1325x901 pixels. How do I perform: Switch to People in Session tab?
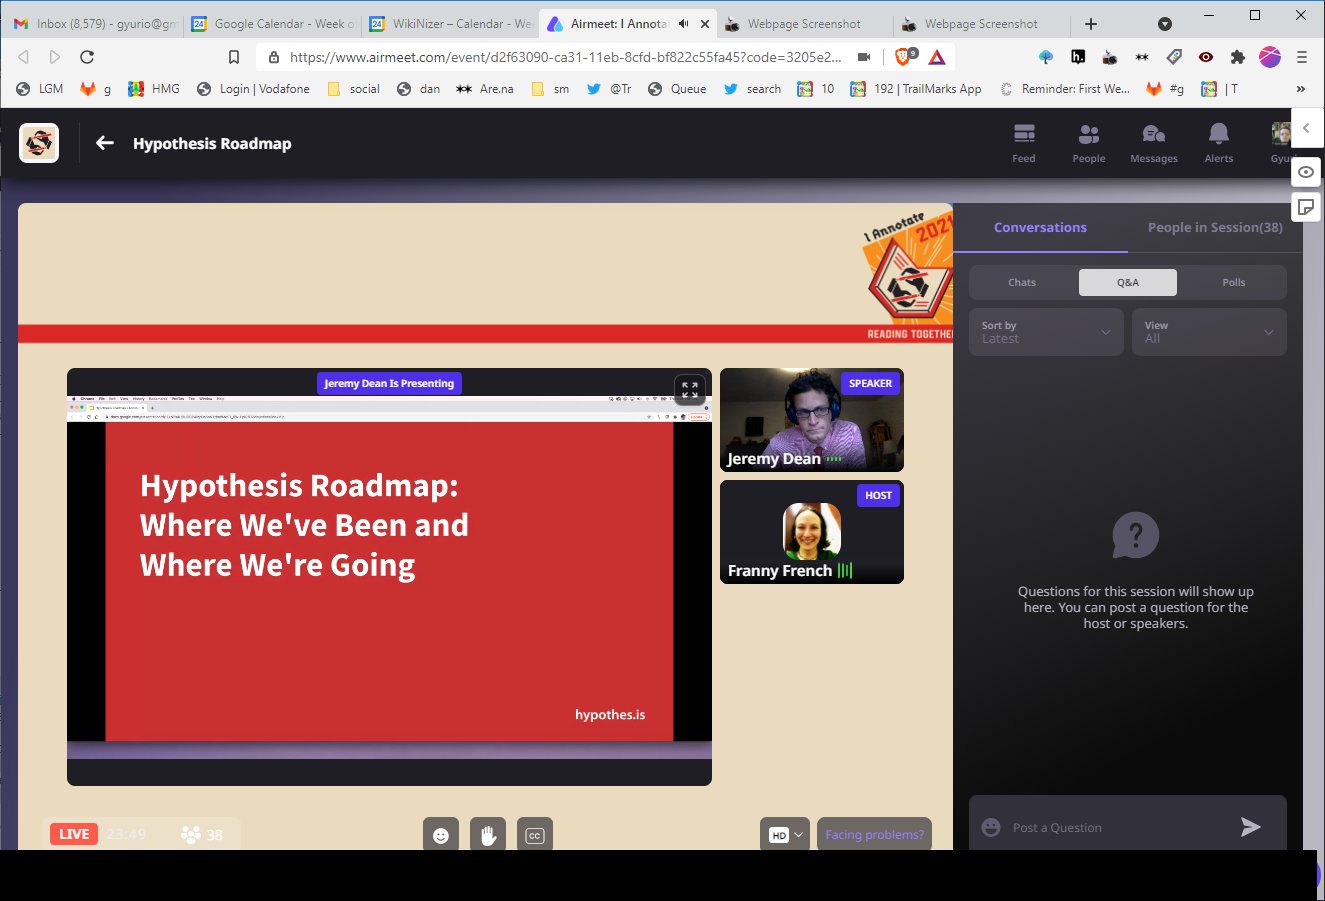click(x=1214, y=228)
